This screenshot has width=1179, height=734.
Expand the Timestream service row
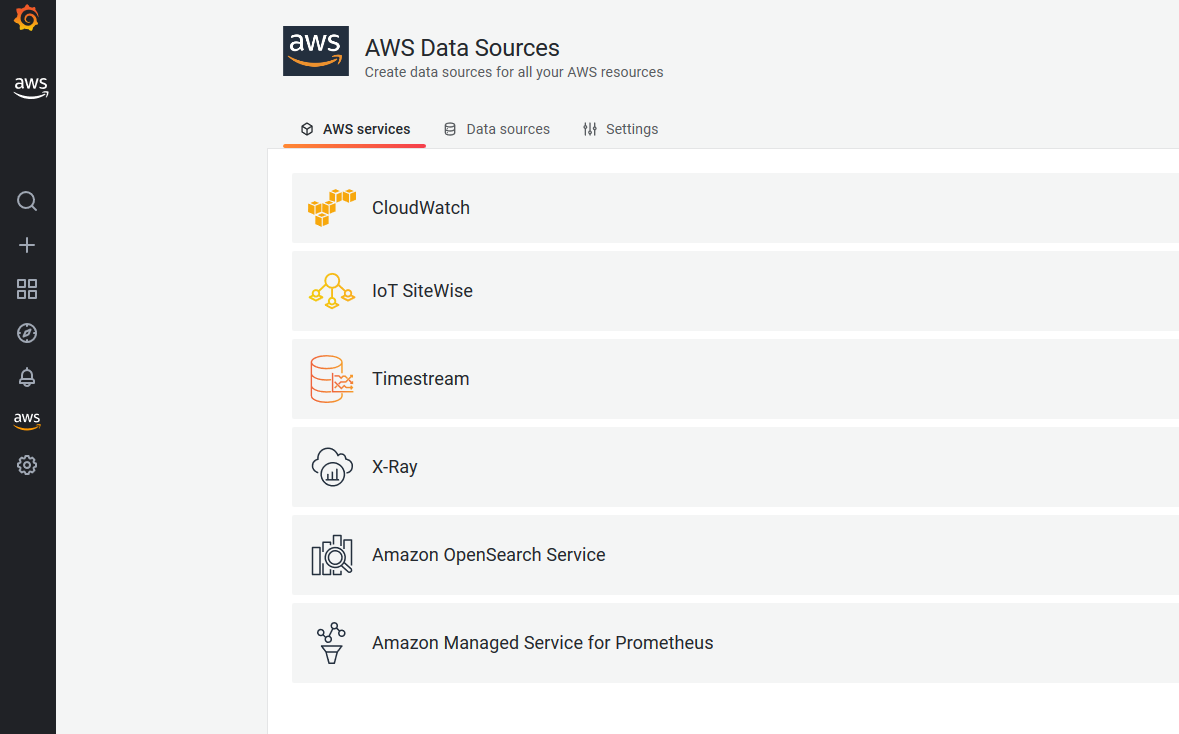pyautogui.click(x=735, y=379)
